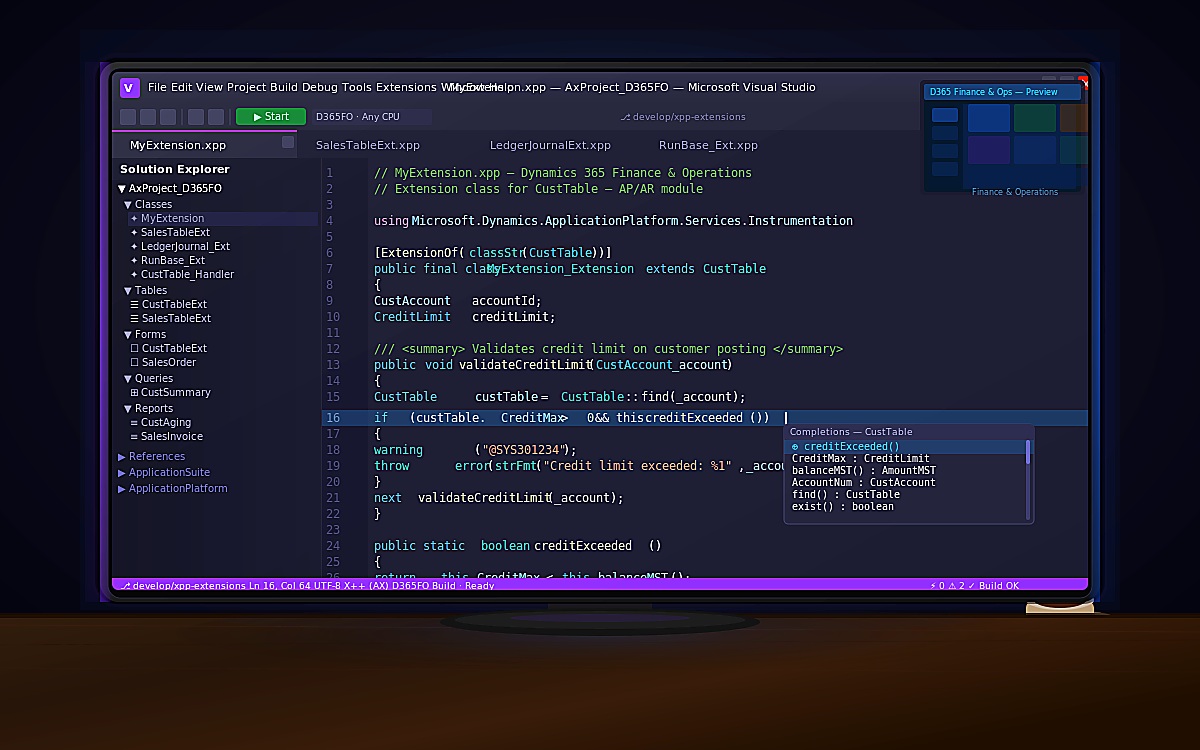Switch to the SalesTableExt.xpp tab
The width and height of the screenshot is (1200, 750).
pyautogui.click(x=368, y=145)
